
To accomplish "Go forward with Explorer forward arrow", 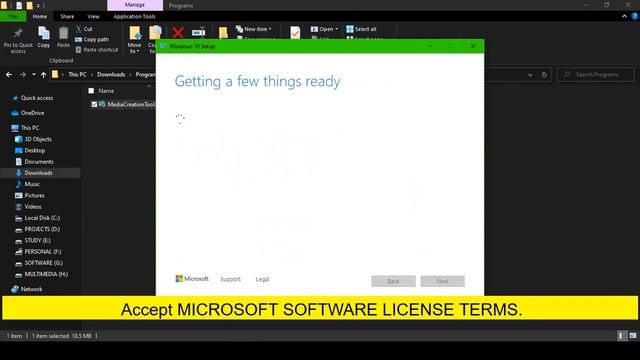I will pos(23,75).
